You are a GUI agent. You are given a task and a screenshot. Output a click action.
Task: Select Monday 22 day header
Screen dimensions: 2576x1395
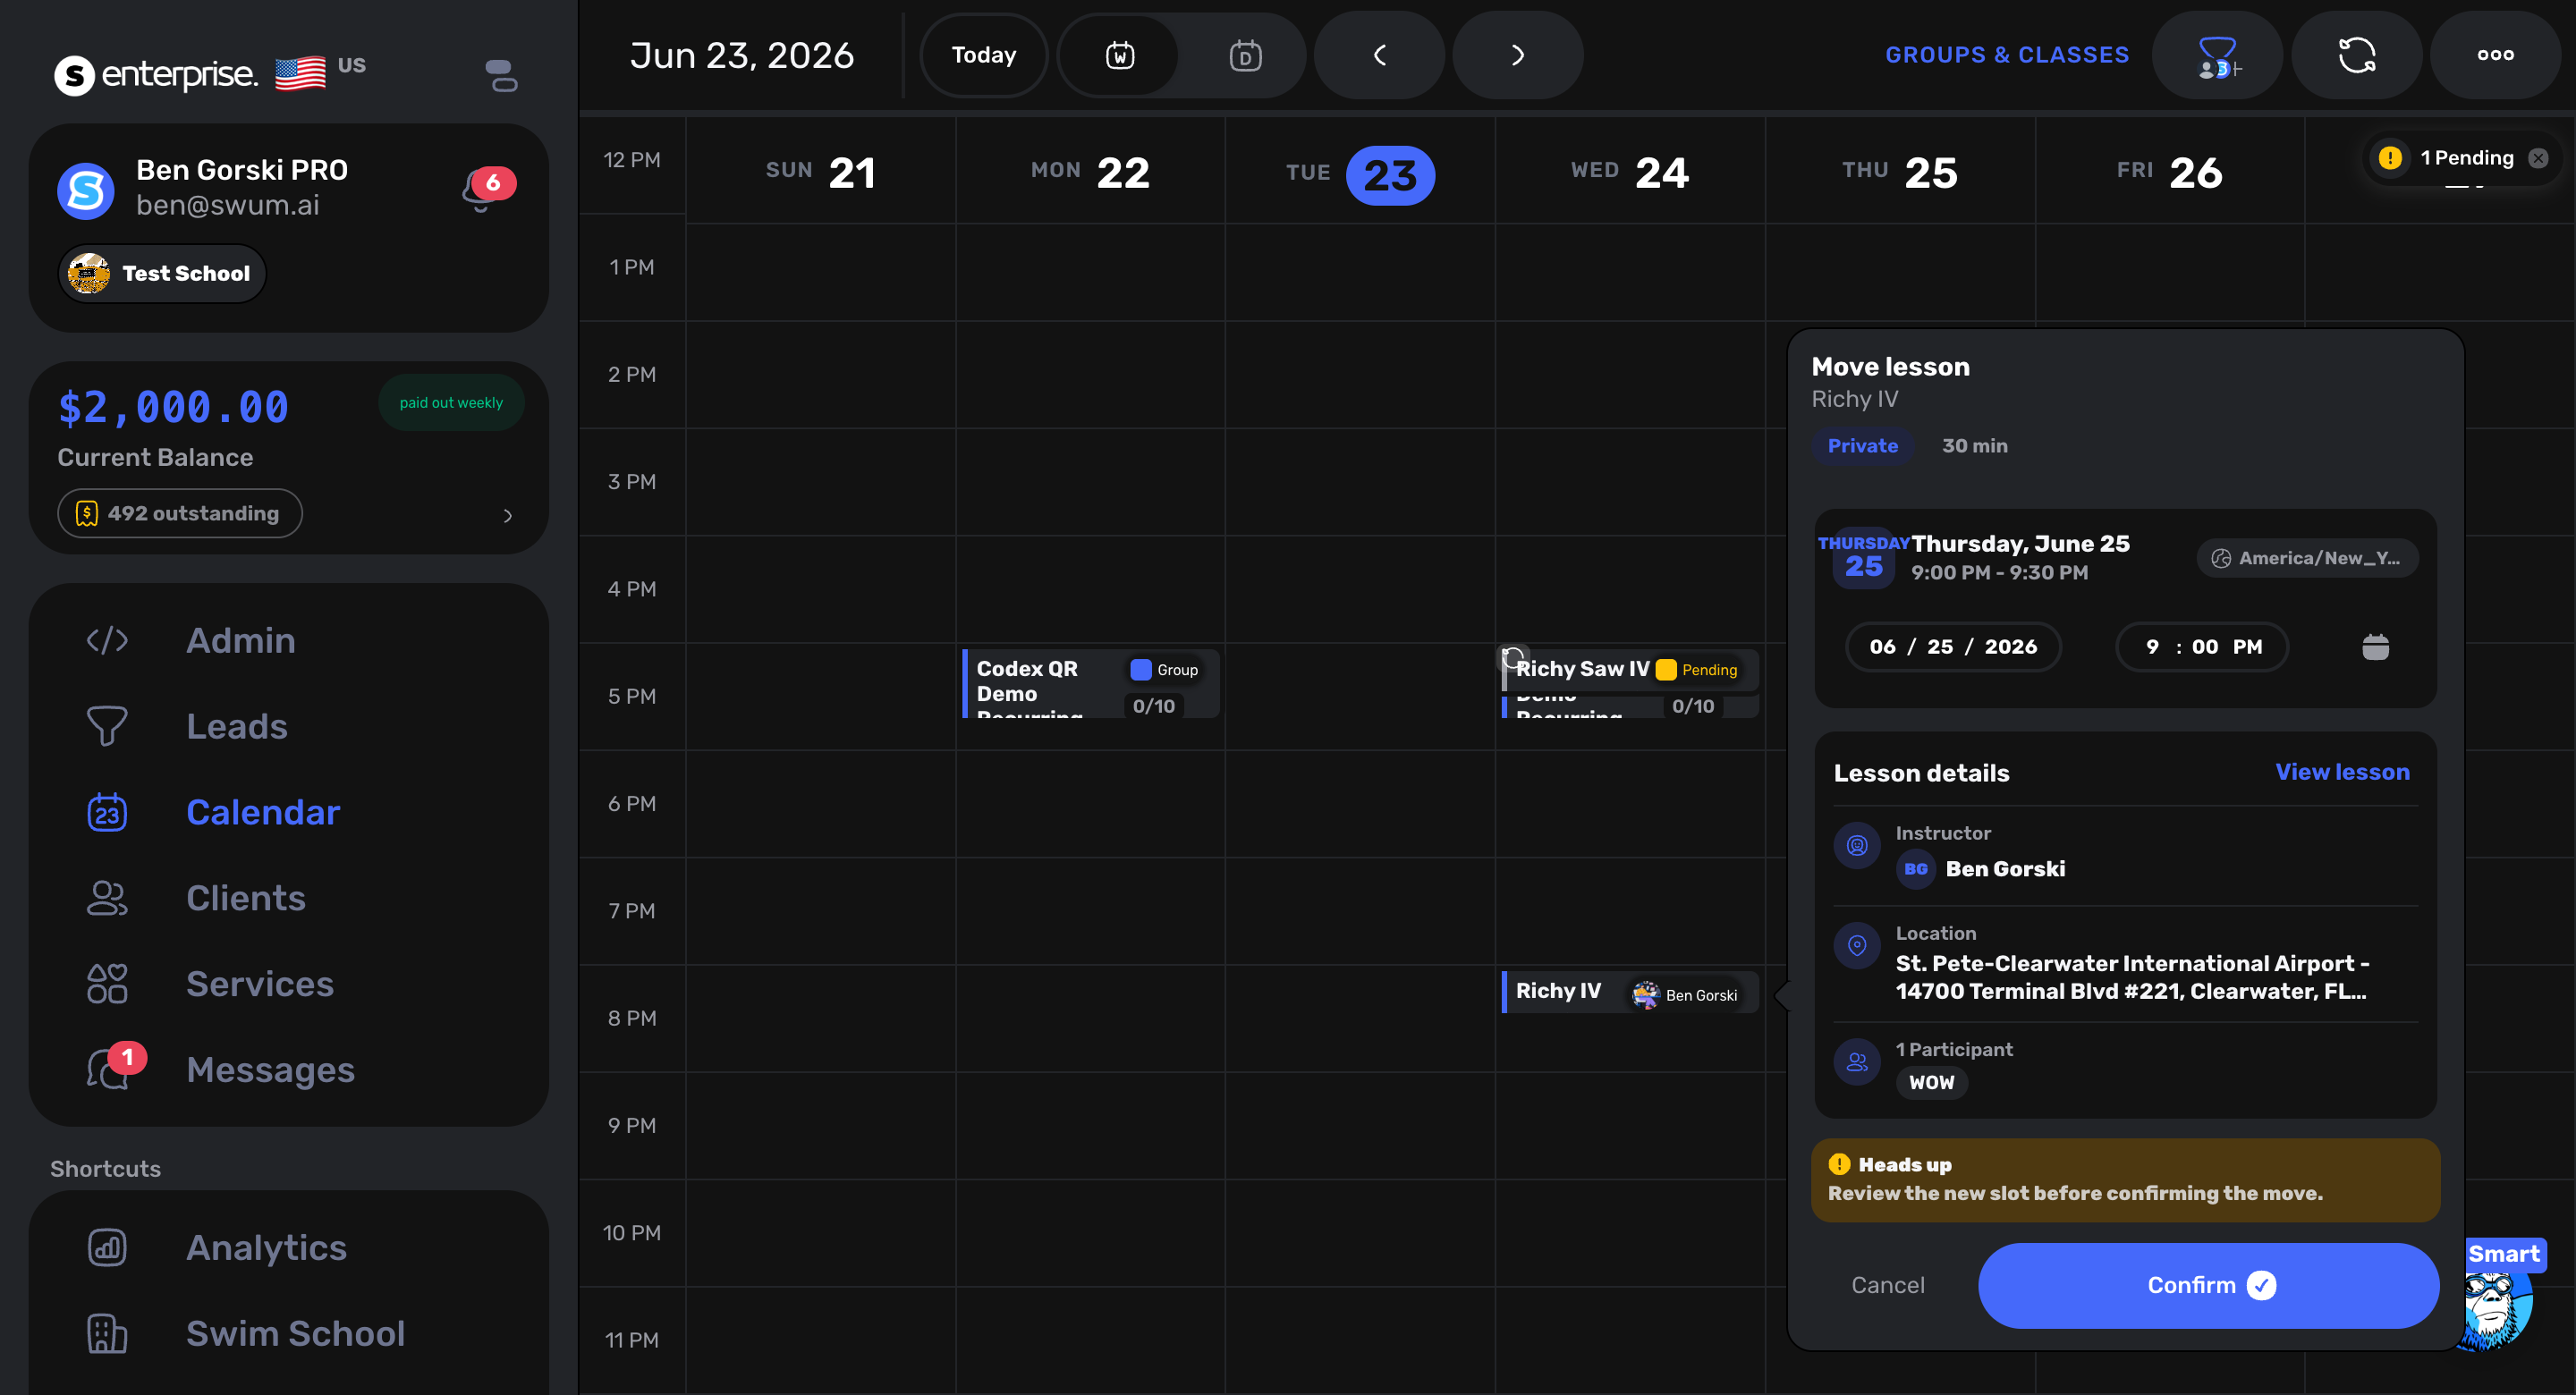(1090, 172)
